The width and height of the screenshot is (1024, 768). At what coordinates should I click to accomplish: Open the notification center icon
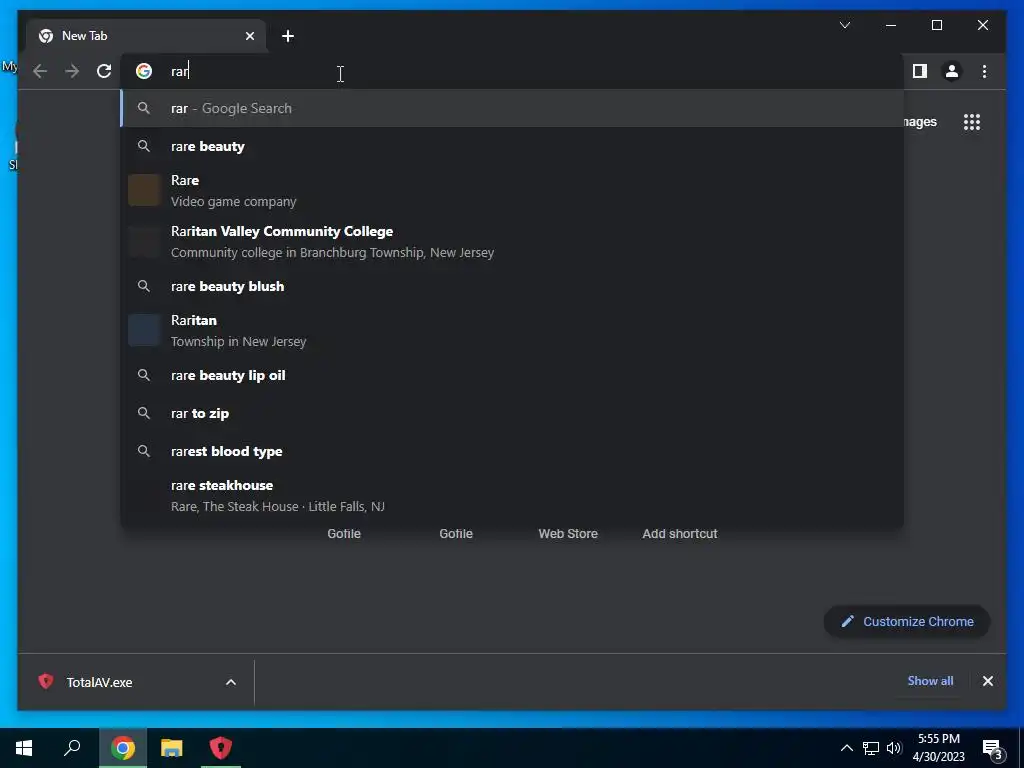click(x=993, y=749)
